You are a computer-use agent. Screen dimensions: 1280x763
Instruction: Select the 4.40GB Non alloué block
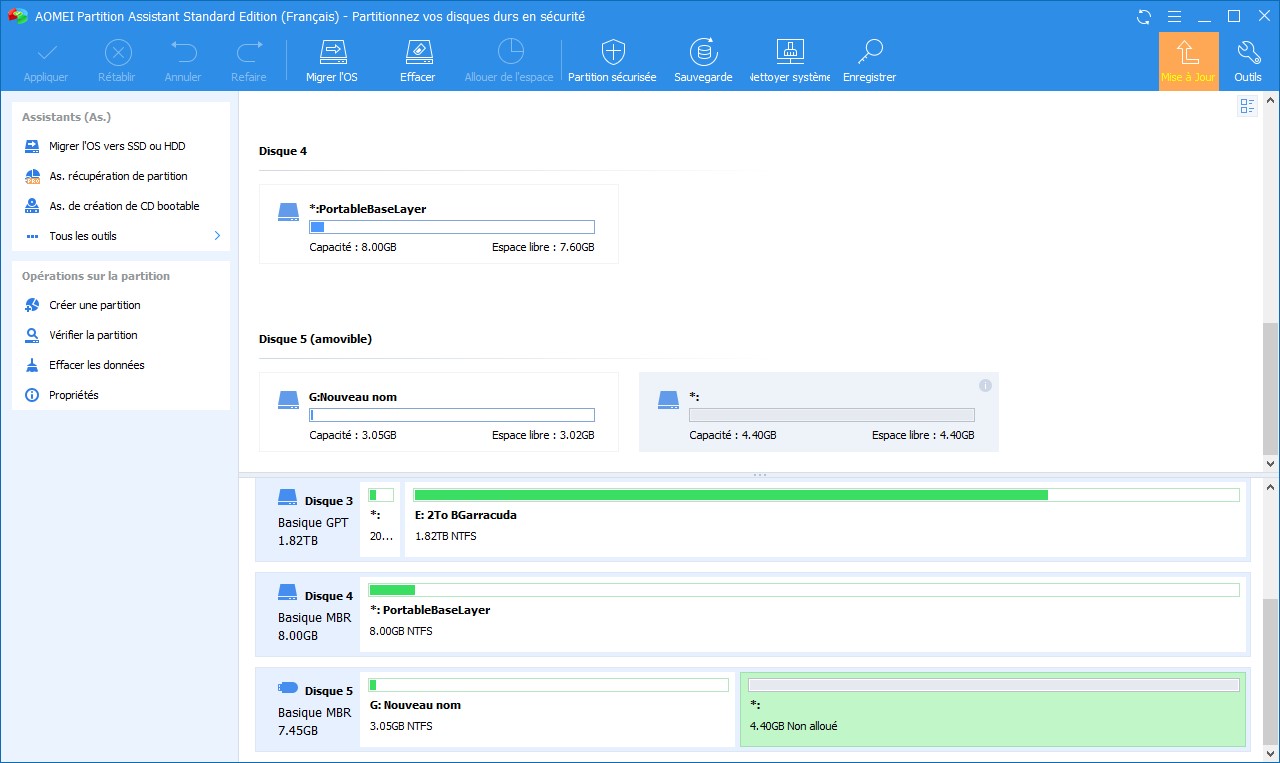[993, 708]
